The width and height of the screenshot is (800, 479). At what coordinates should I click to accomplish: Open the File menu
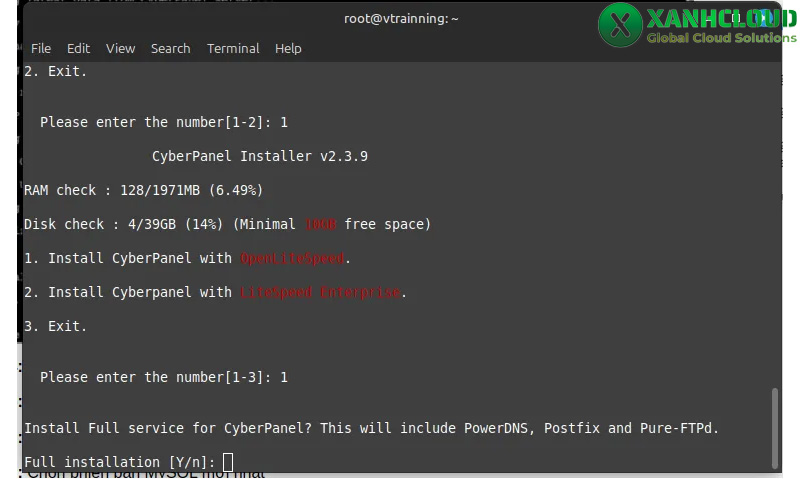[41, 48]
